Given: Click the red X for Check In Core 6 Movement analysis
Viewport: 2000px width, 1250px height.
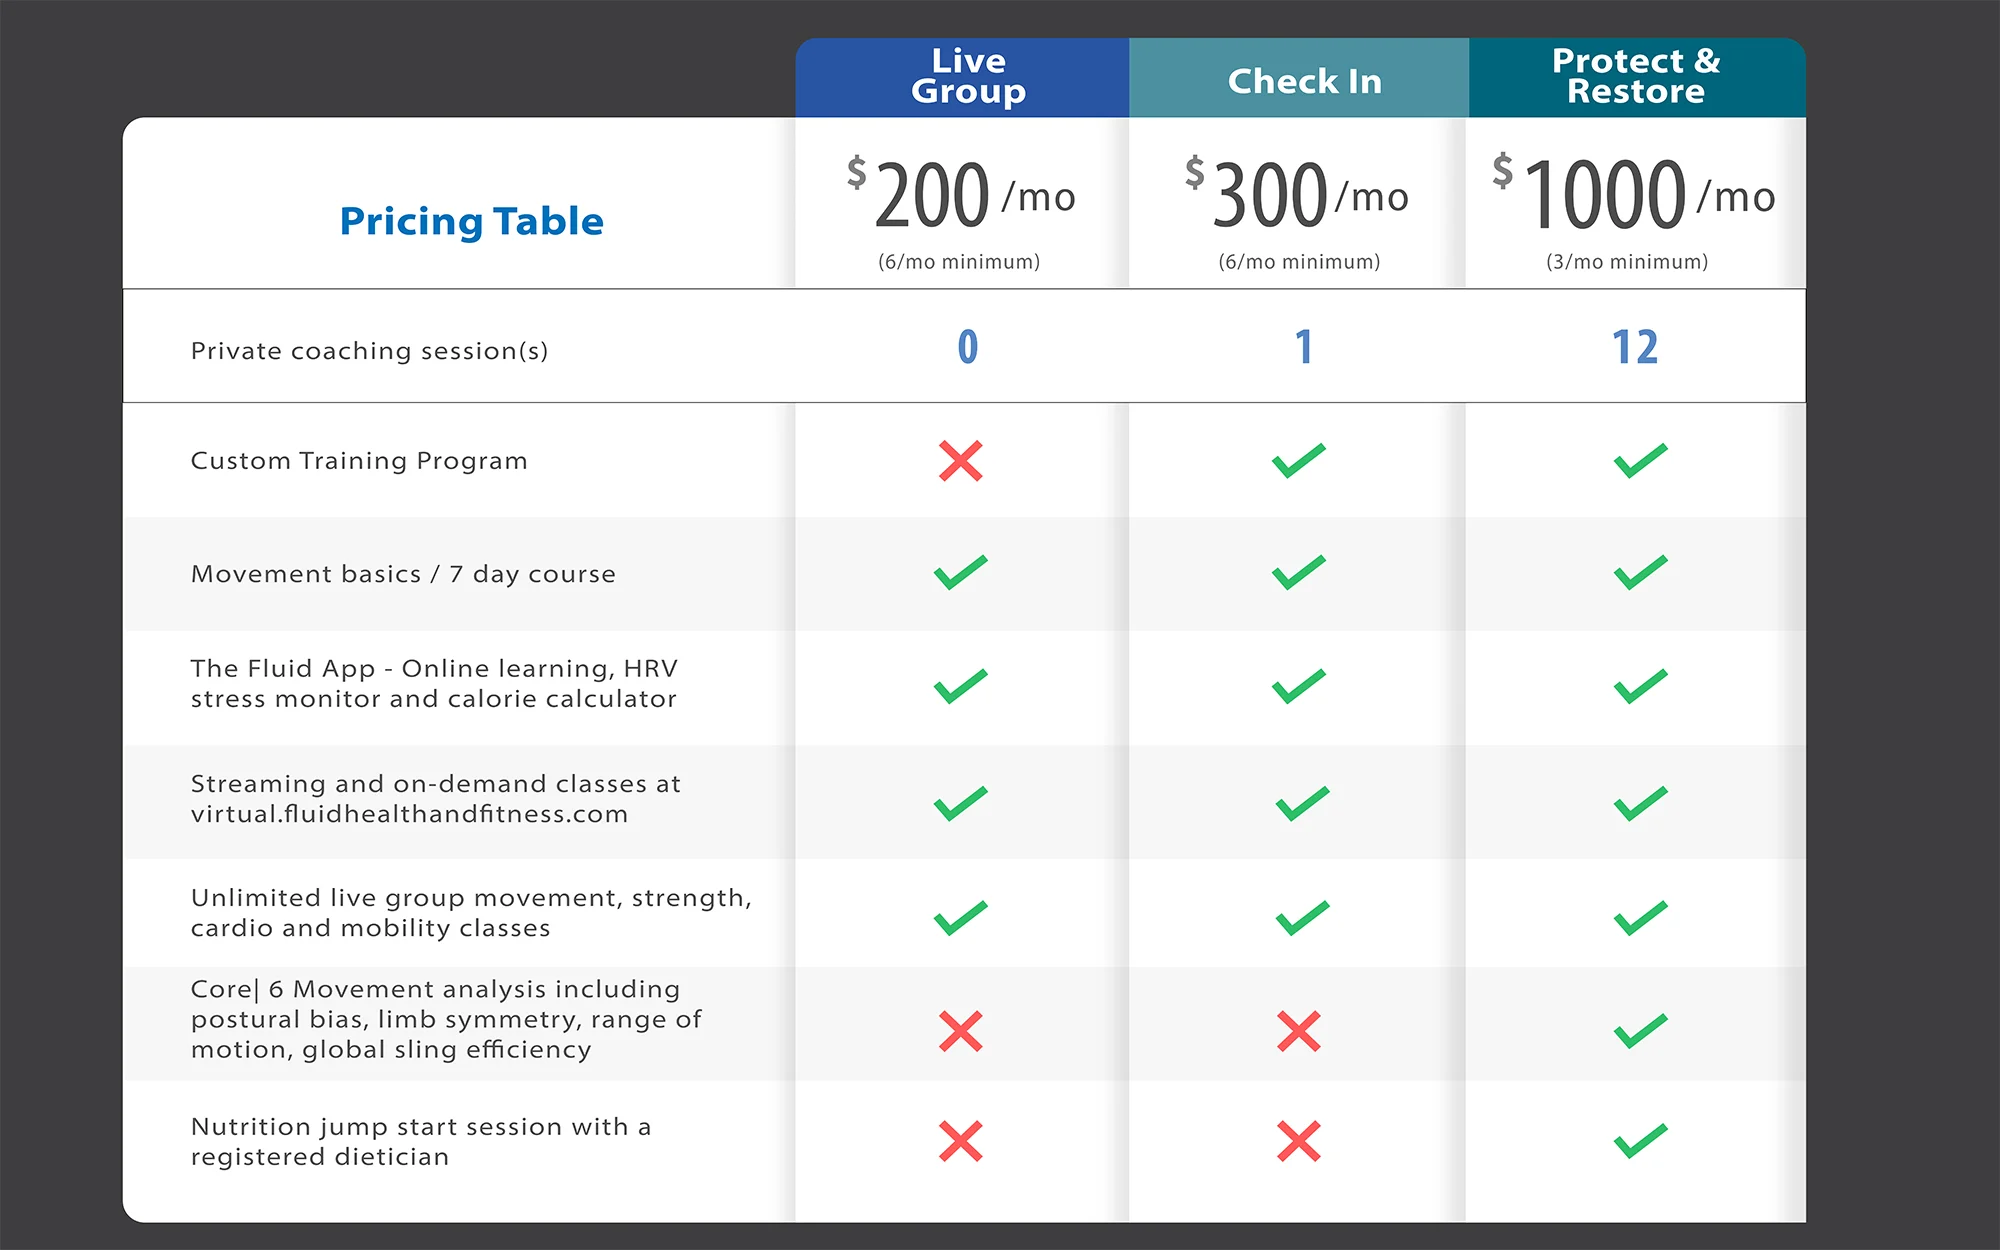Looking at the screenshot, I should [x=1299, y=1031].
